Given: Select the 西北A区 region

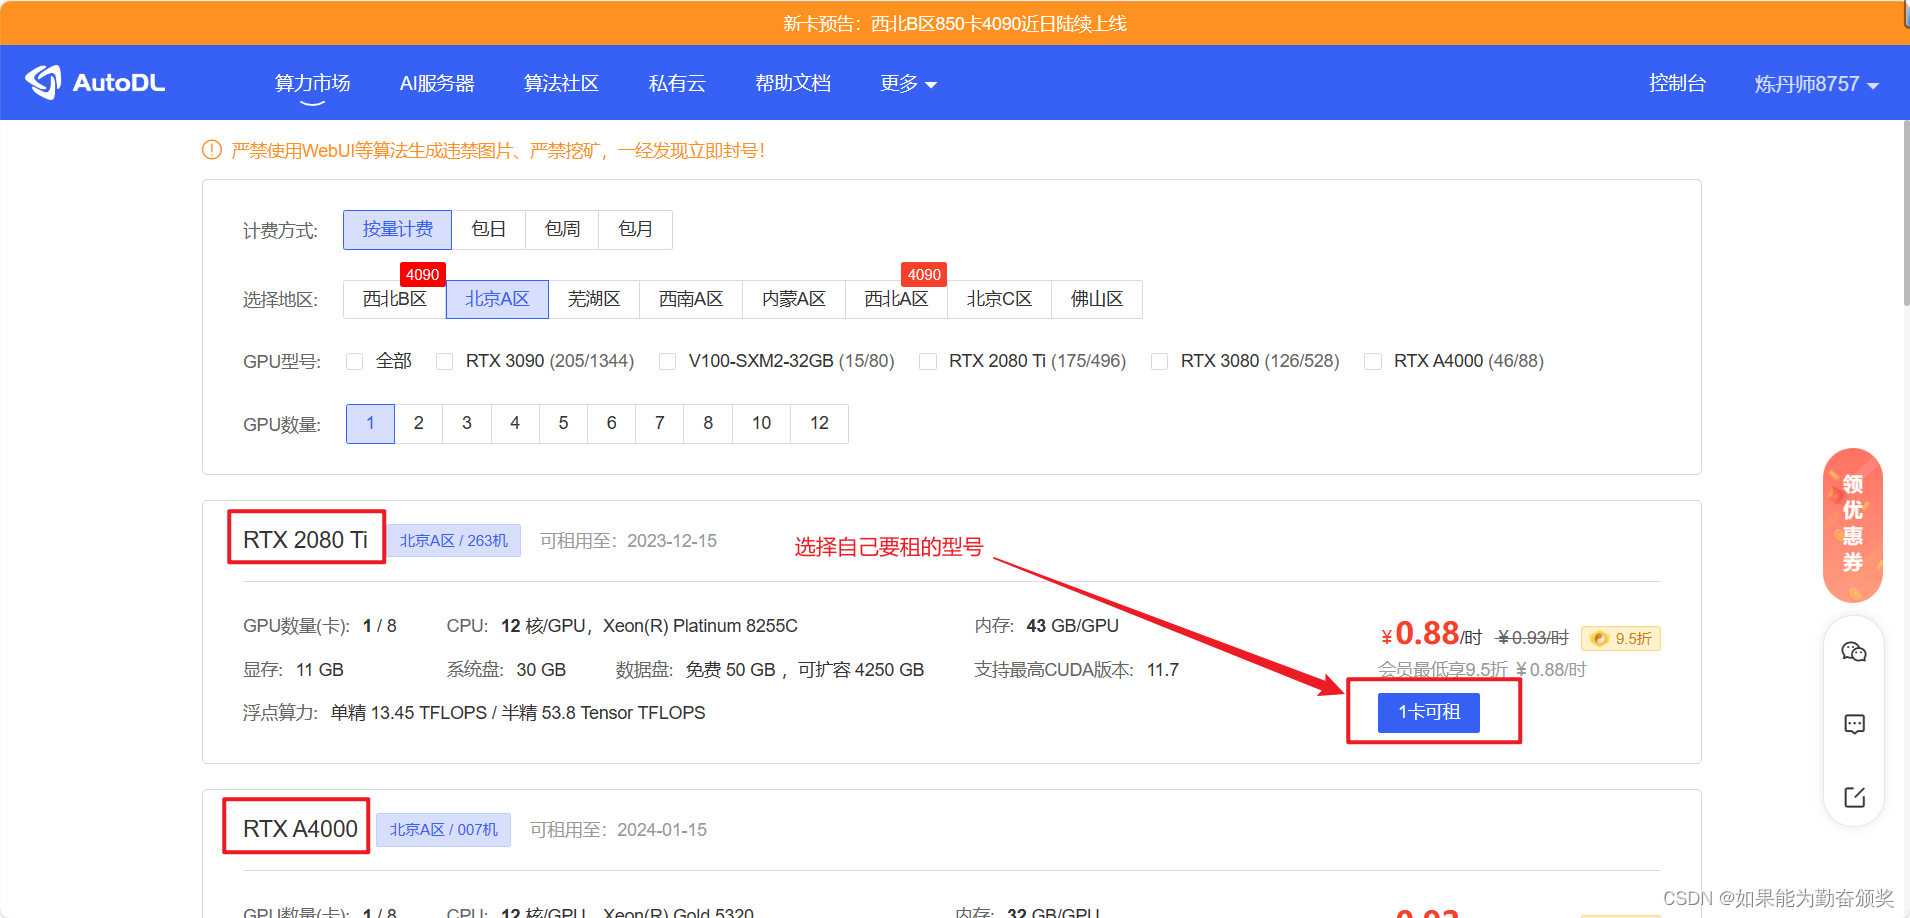Looking at the screenshot, I should tap(896, 299).
